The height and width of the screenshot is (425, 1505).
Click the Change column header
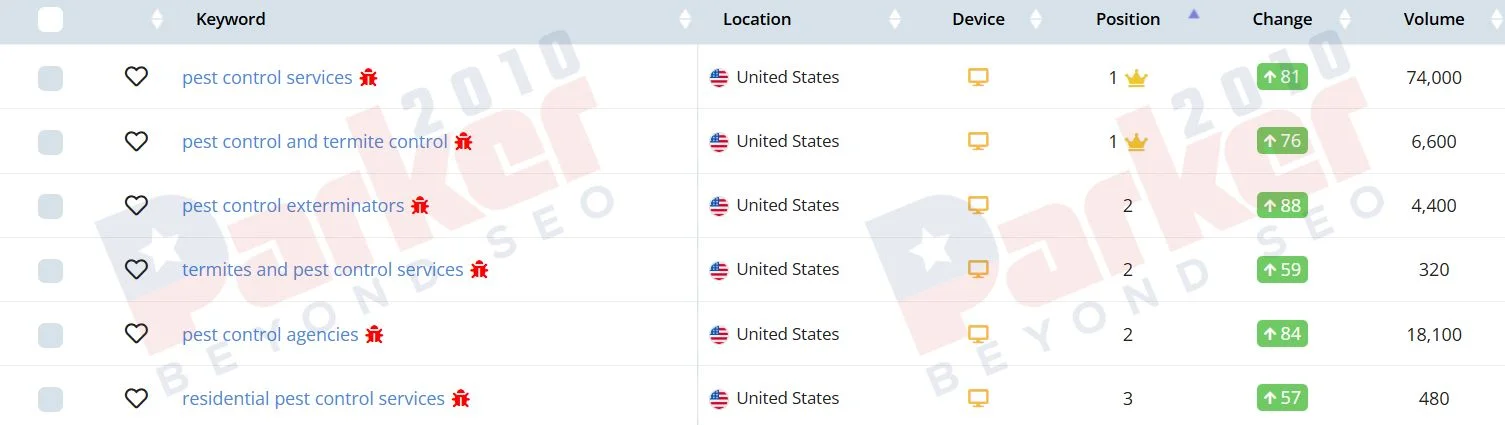(1282, 19)
